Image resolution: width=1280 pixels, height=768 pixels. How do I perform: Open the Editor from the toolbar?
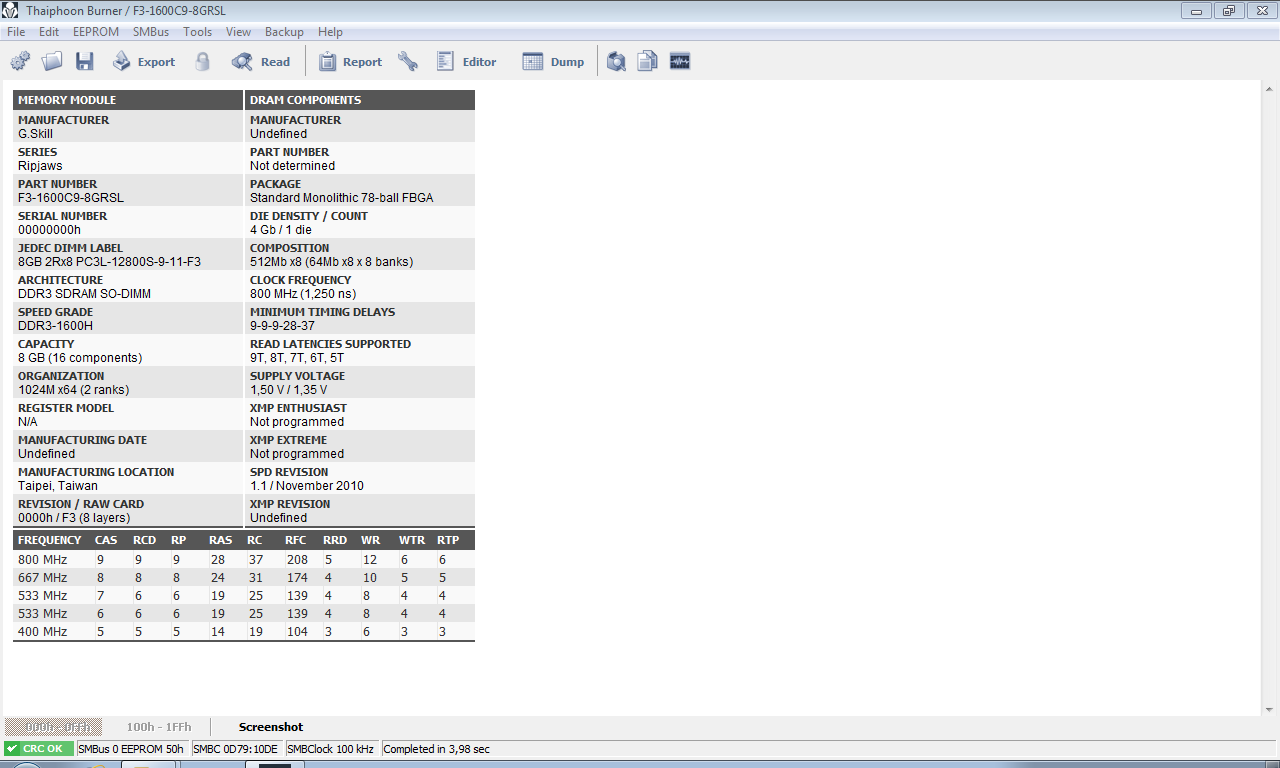point(466,62)
